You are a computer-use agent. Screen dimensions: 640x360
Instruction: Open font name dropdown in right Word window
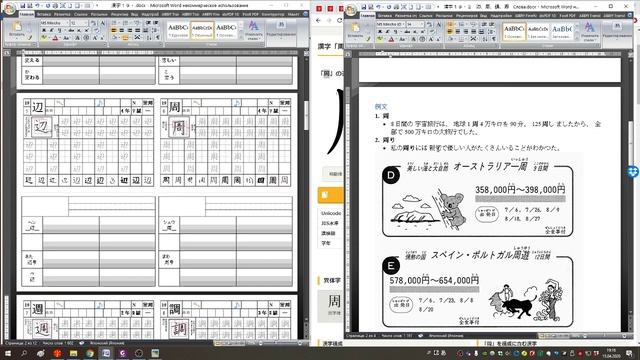403,24
